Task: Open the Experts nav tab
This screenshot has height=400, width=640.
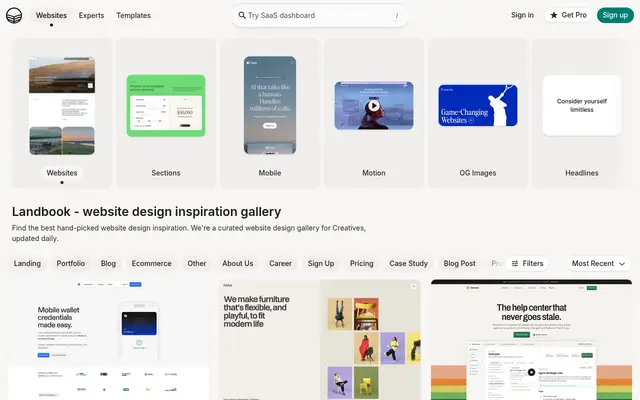Action: [x=91, y=16]
